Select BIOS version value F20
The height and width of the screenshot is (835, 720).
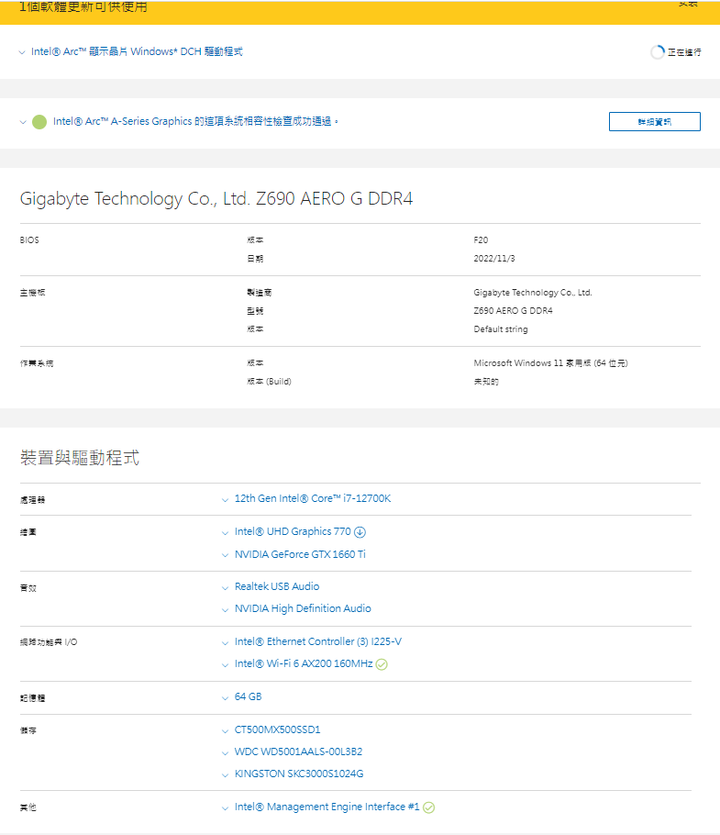481,240
